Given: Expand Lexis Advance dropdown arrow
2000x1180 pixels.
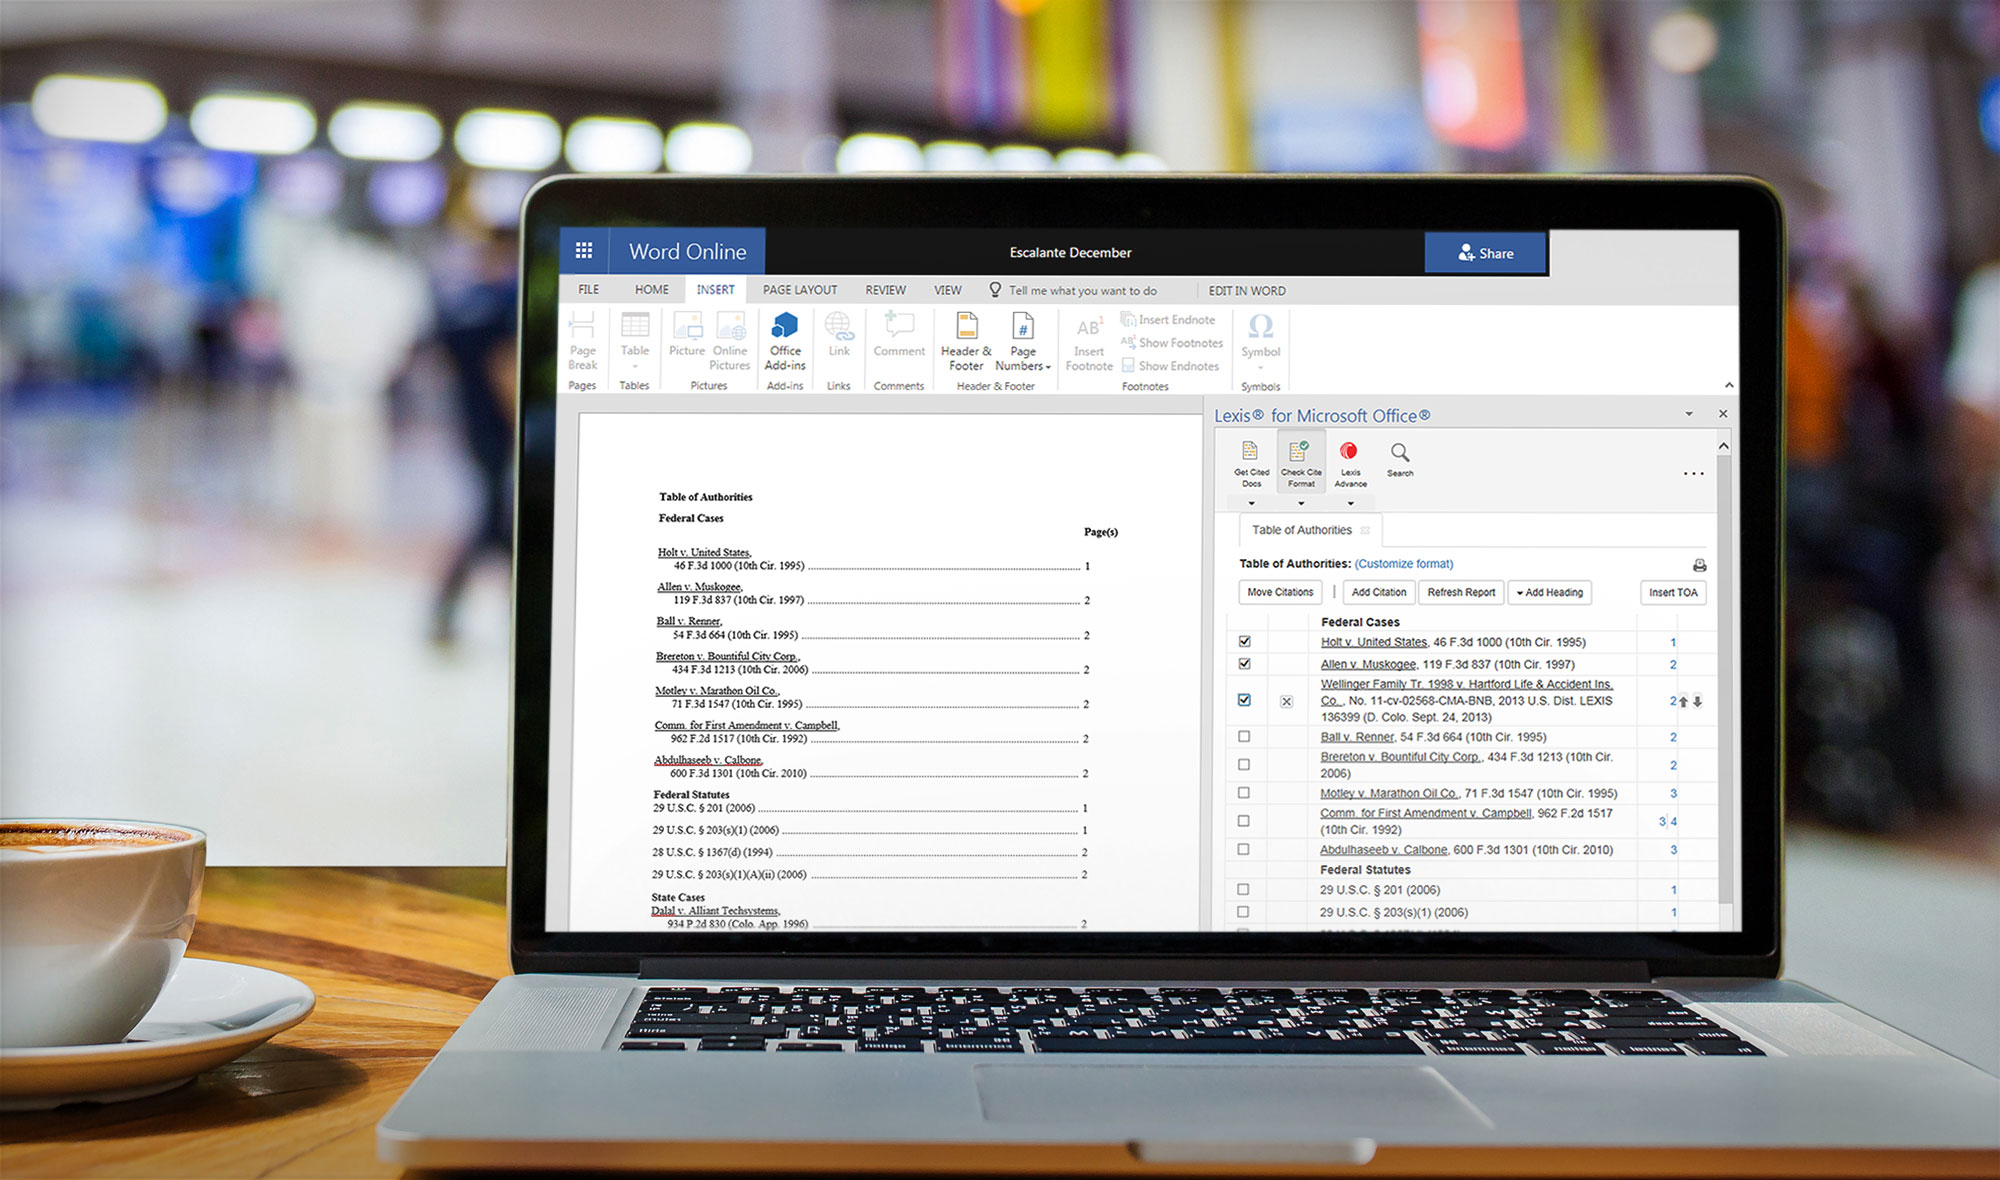Looking at the screenshot, I should pos(1350,503).
